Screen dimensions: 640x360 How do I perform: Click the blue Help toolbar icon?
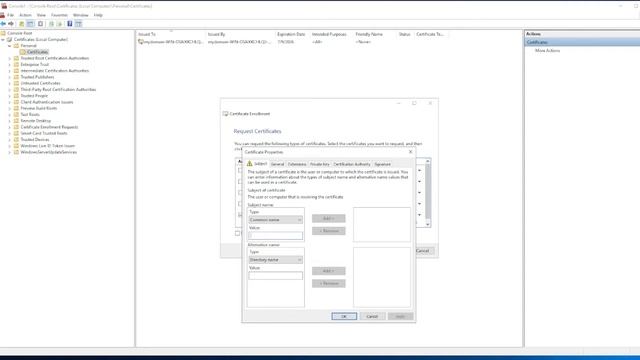tap(70, 24)
